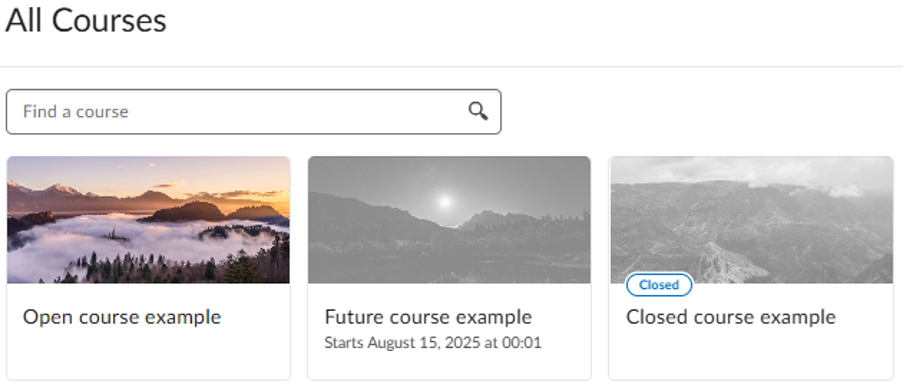Click the Starts August 15, 2025 date text
The width and height of the screenshot is (904, 392).
(433, 343)
